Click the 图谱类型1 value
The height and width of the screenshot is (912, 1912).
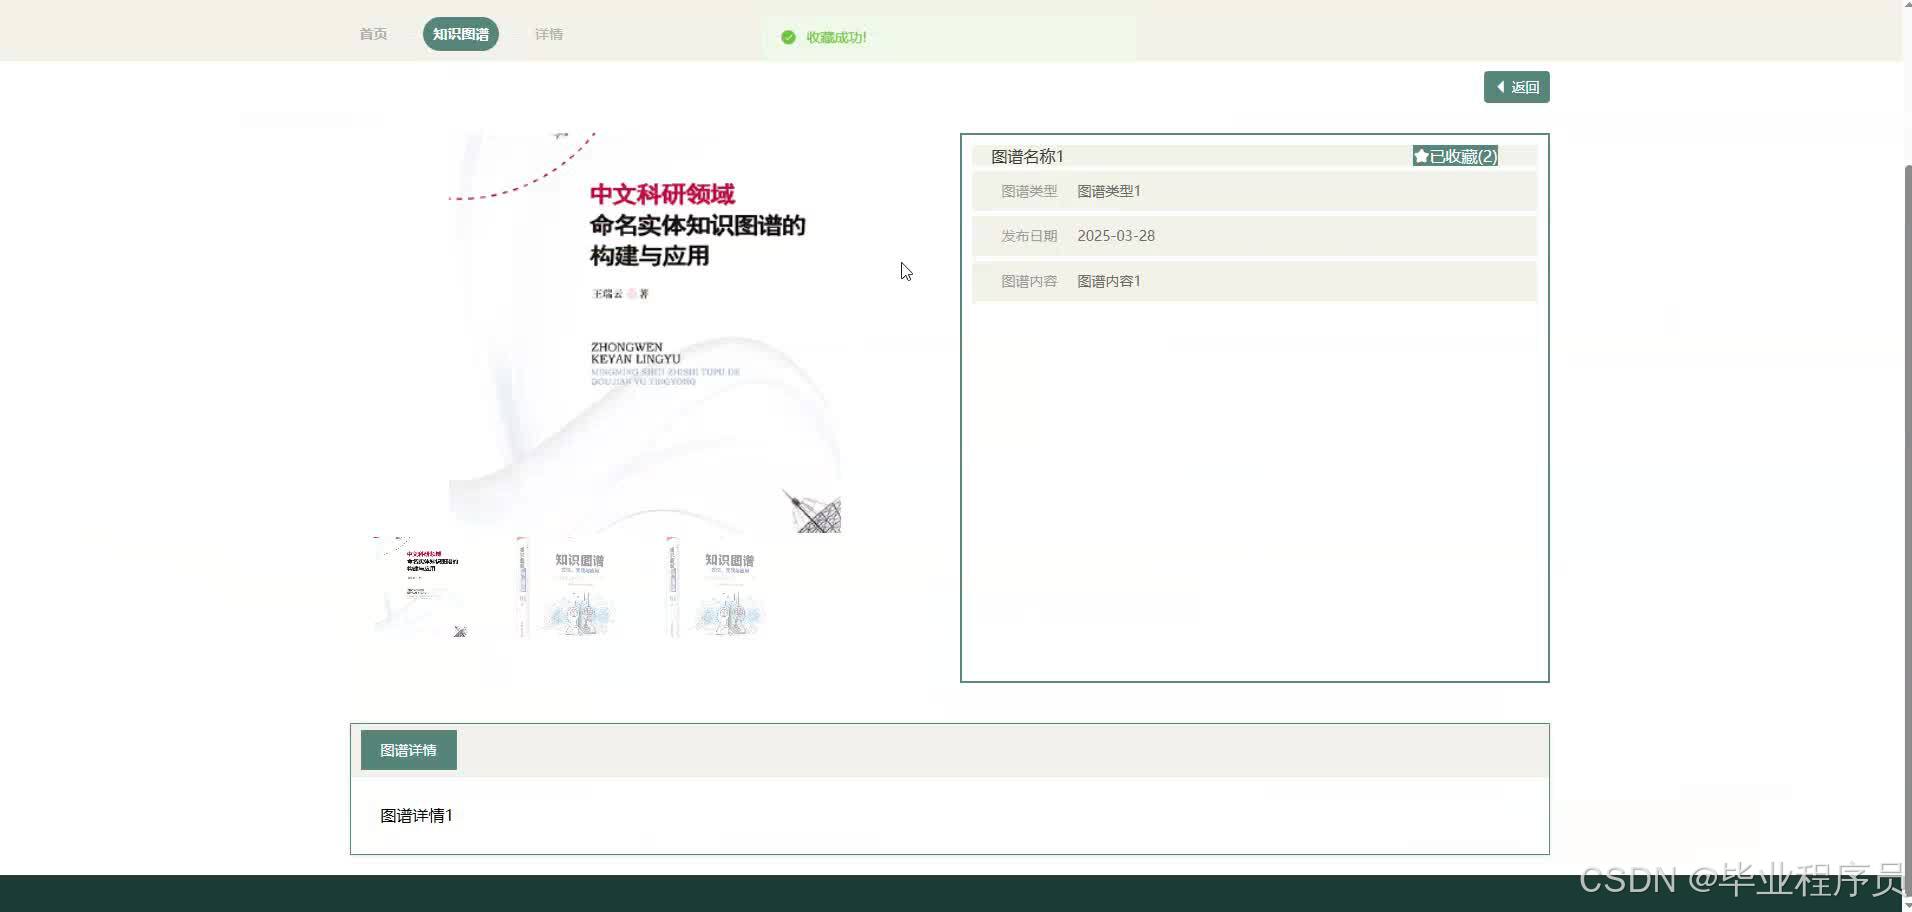pos(1109,191)
